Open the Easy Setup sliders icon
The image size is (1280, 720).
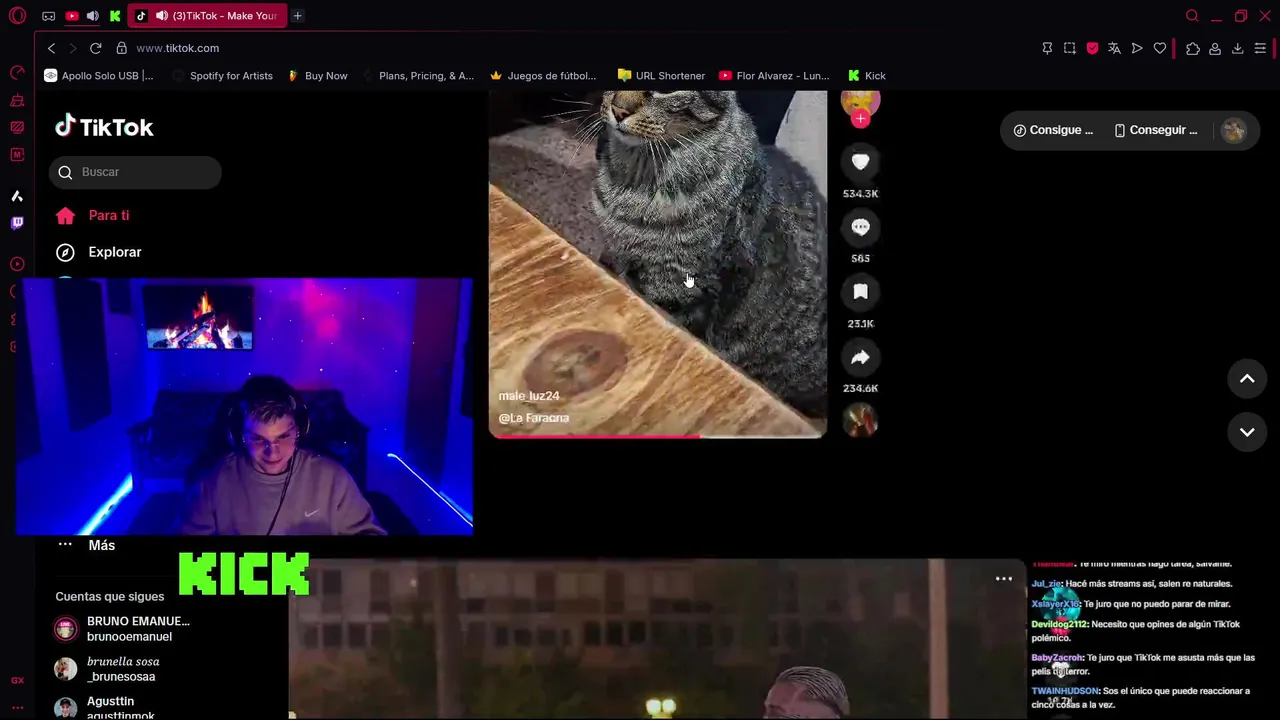click(1260, 48)
